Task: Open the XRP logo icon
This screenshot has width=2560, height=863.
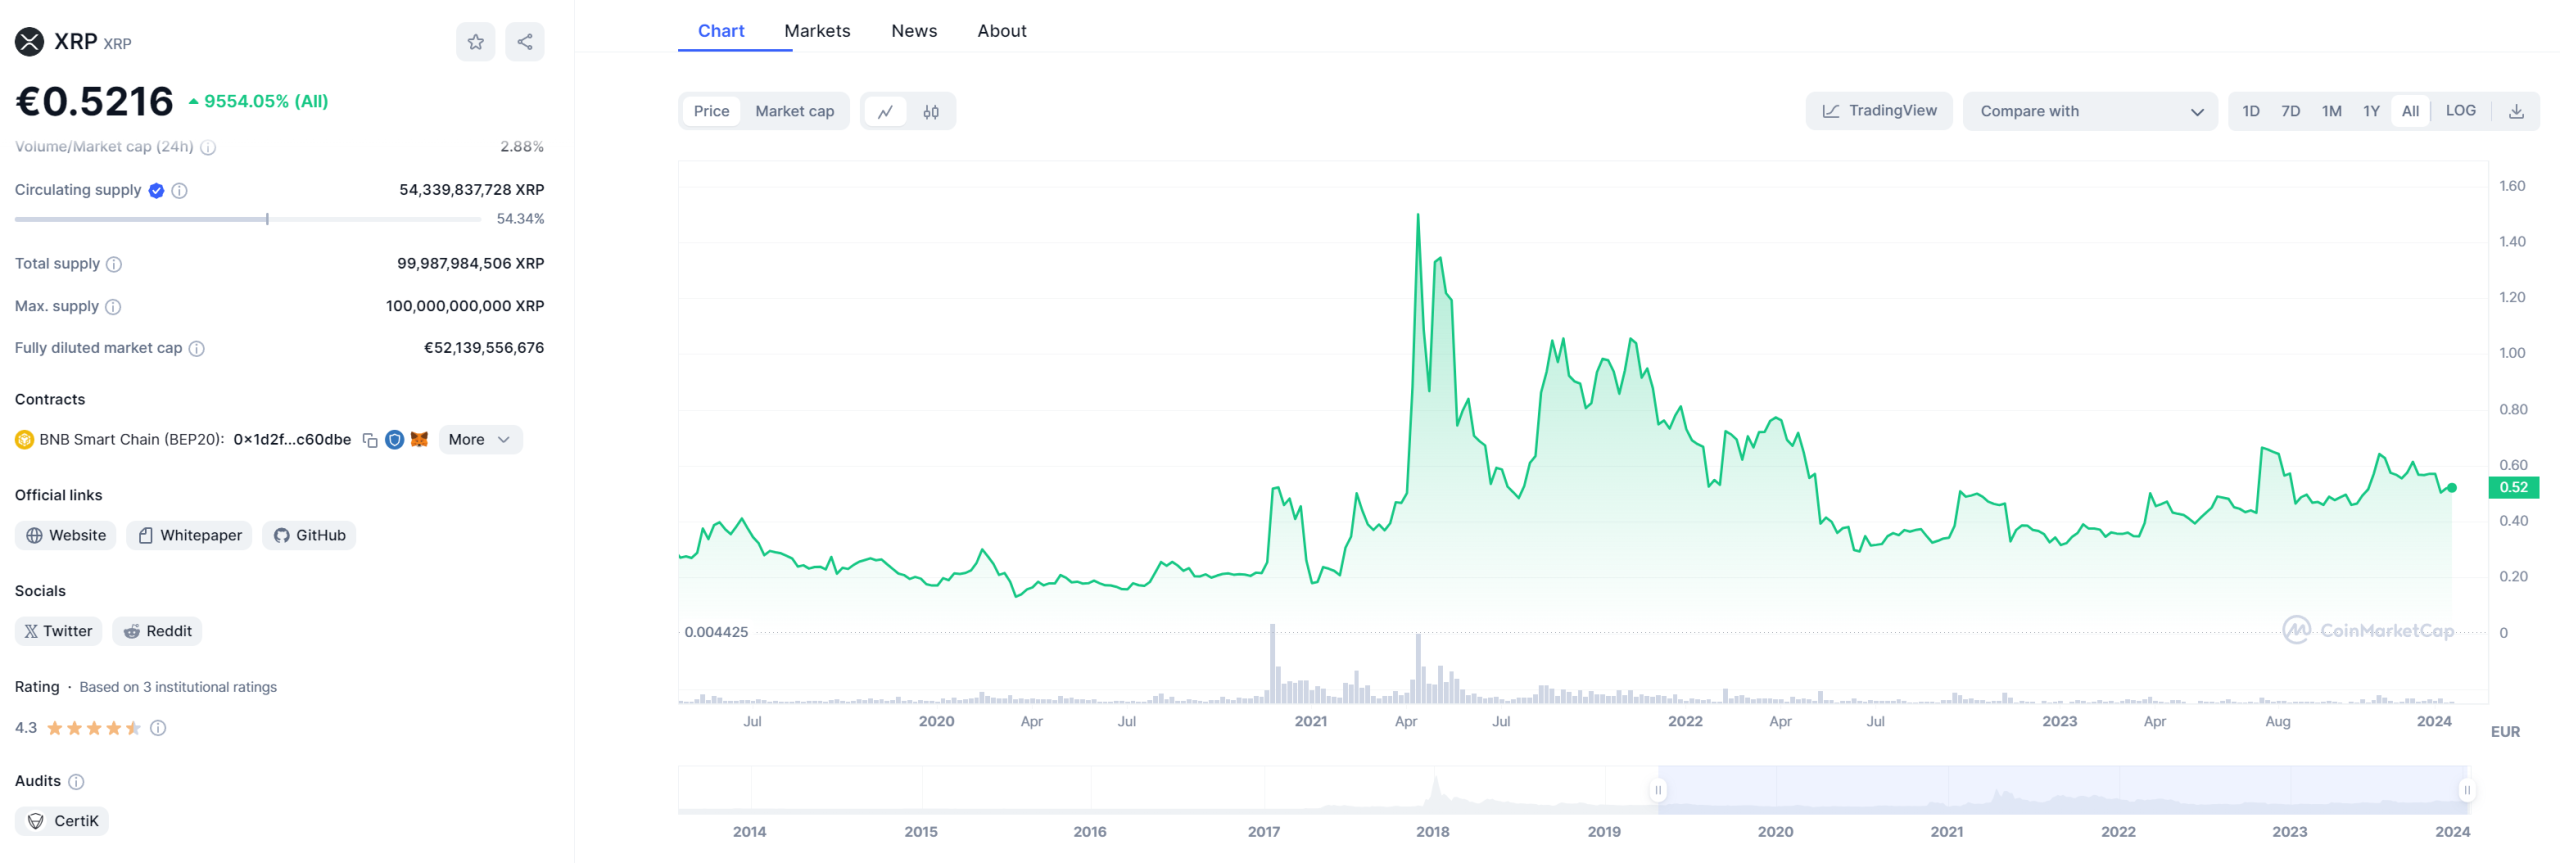Action: (29, 42)
